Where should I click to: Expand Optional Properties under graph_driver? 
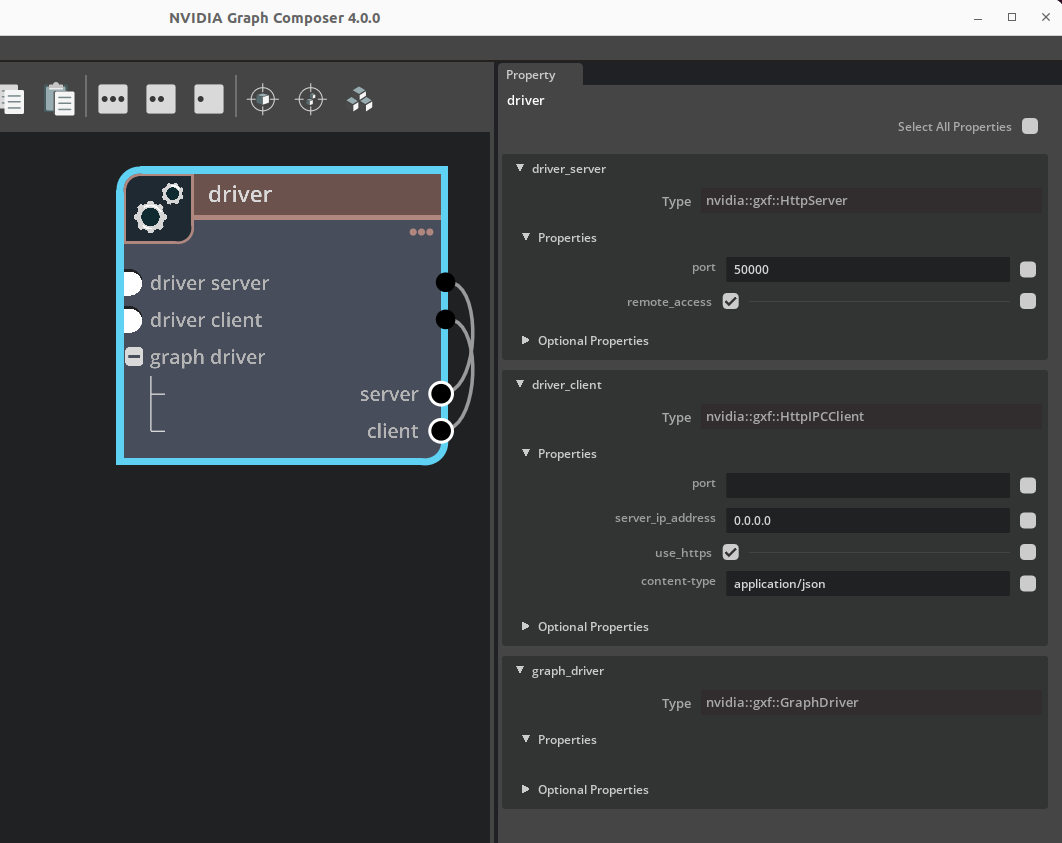(526, 789)
